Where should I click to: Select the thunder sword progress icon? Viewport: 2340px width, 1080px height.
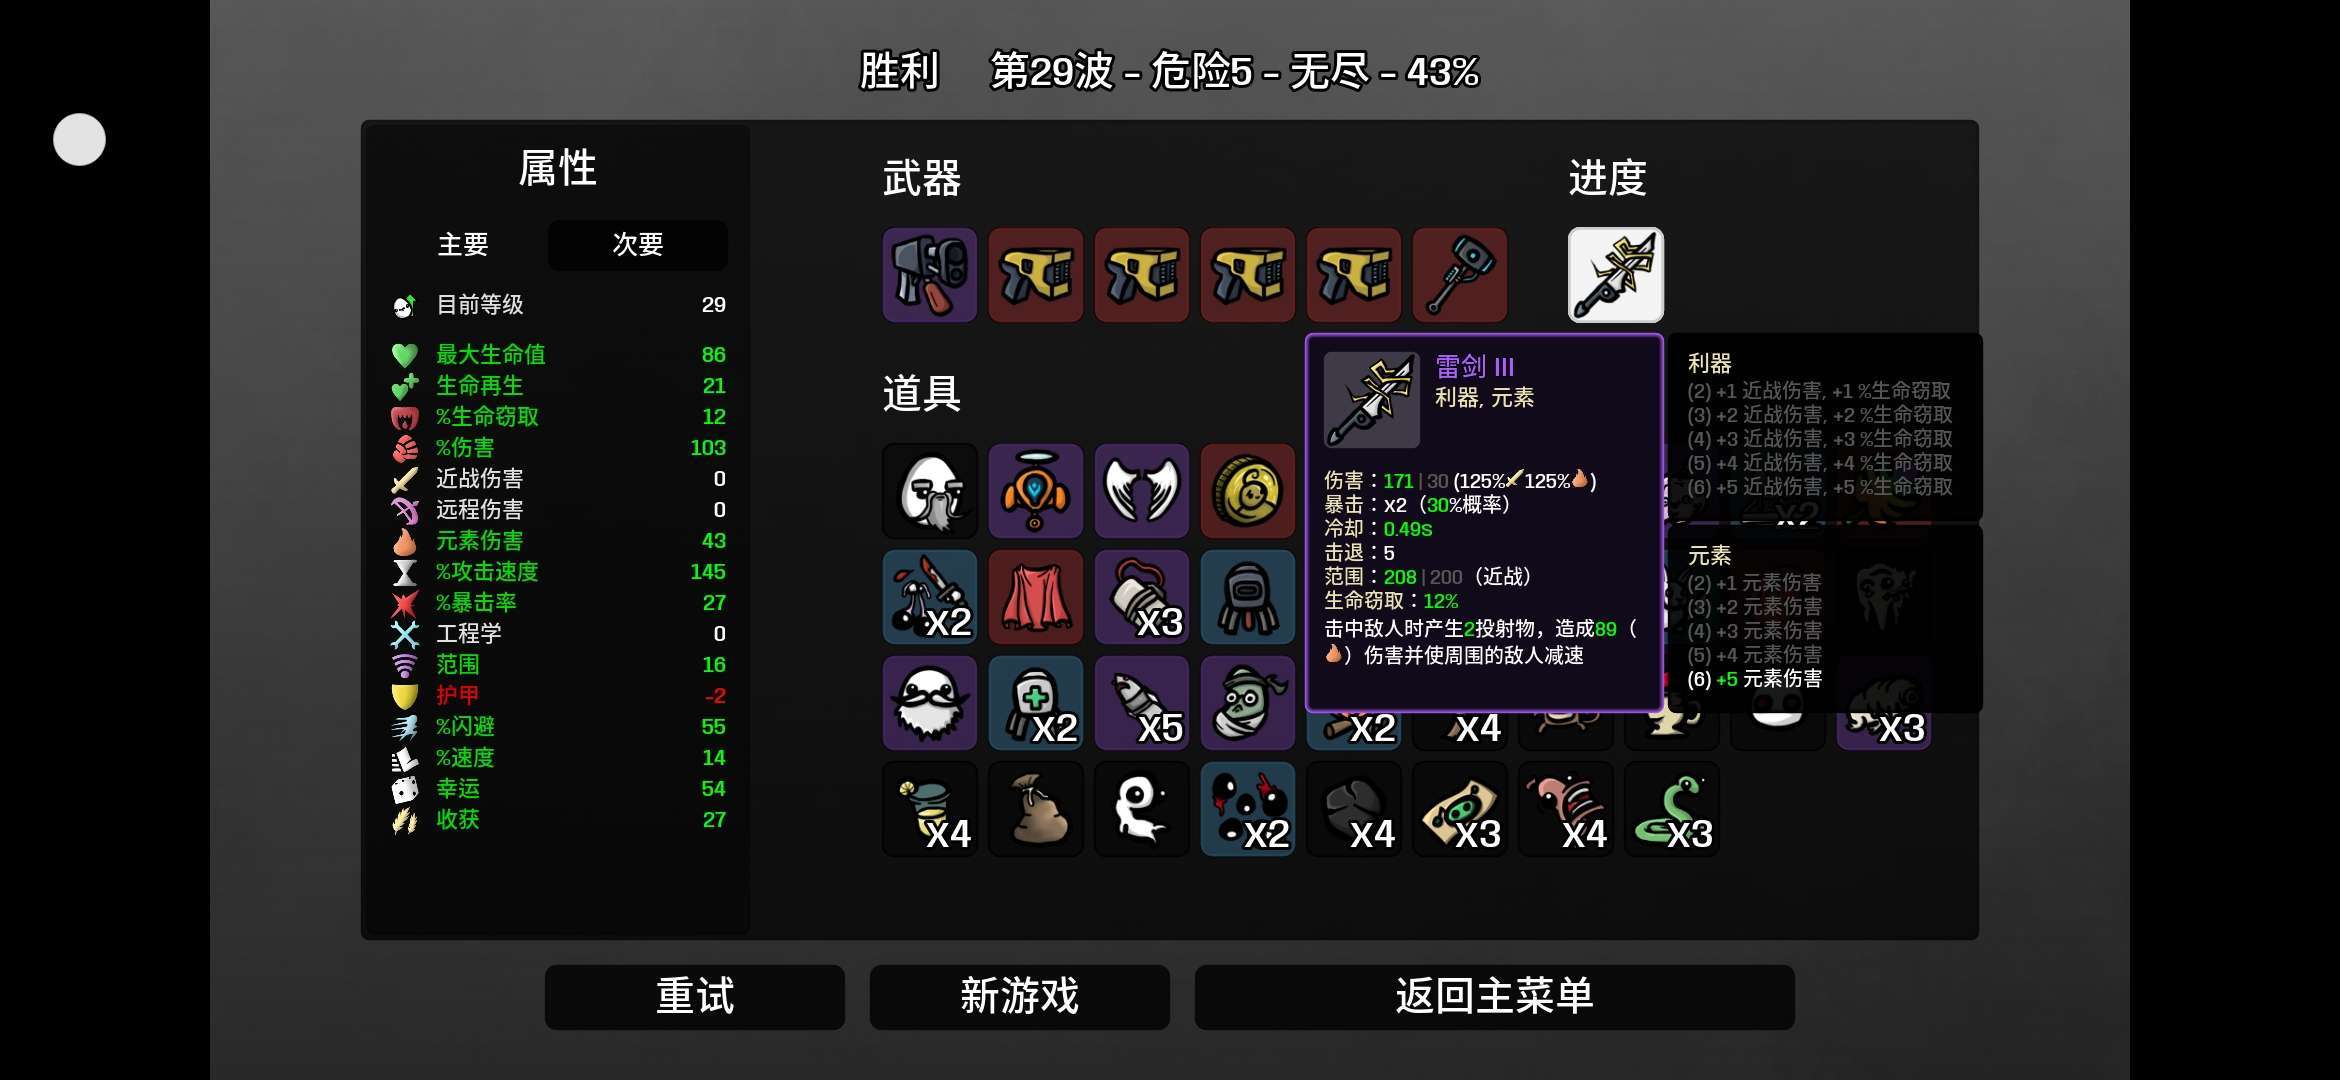[x=1615, y=275]
